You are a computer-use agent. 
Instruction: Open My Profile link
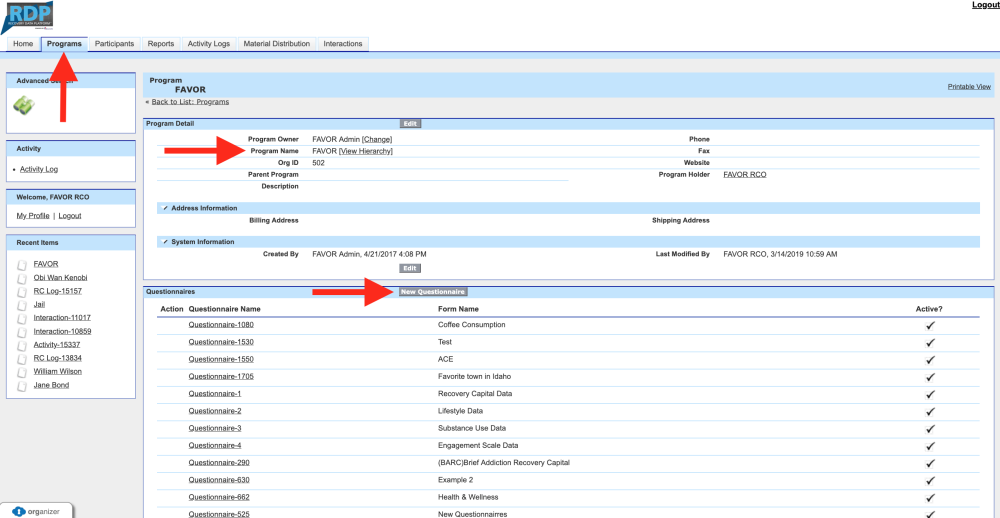[x=33, y=216]
